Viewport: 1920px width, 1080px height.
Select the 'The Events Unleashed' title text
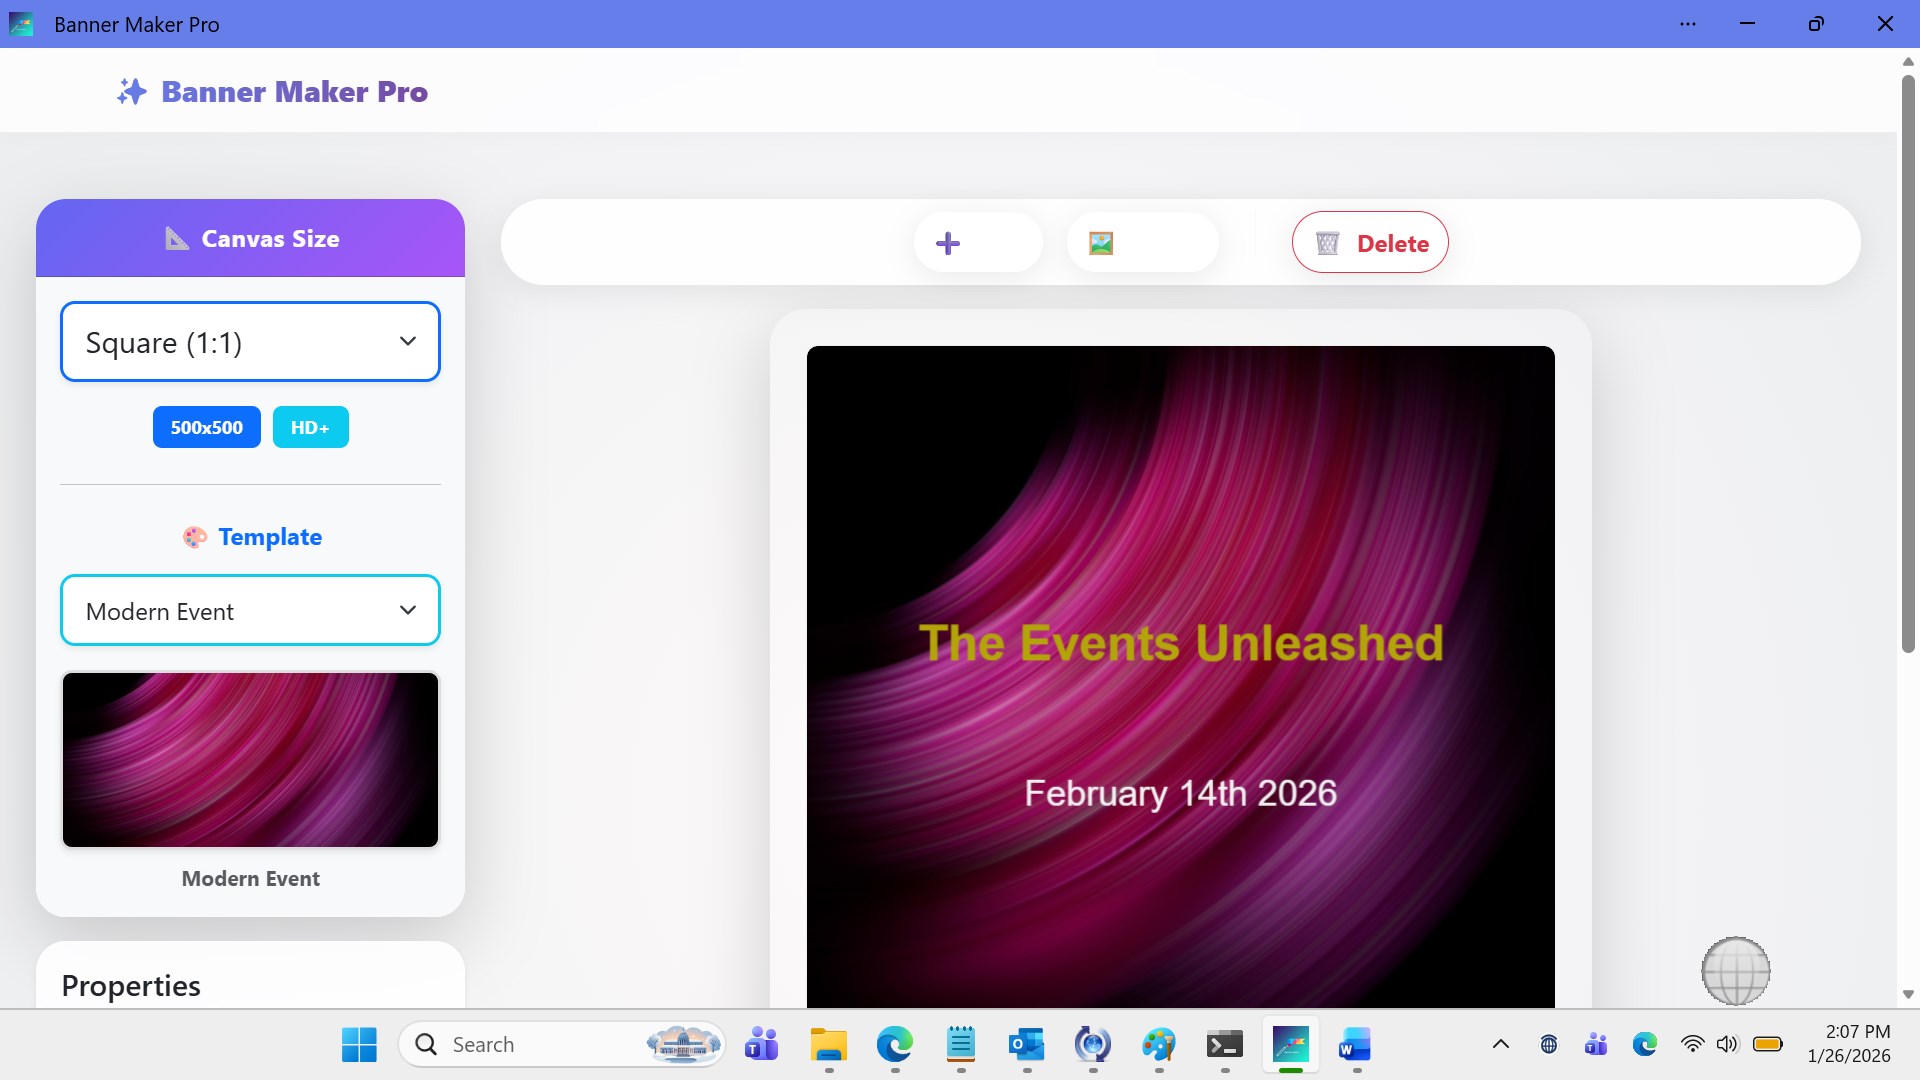(1180, 643)
